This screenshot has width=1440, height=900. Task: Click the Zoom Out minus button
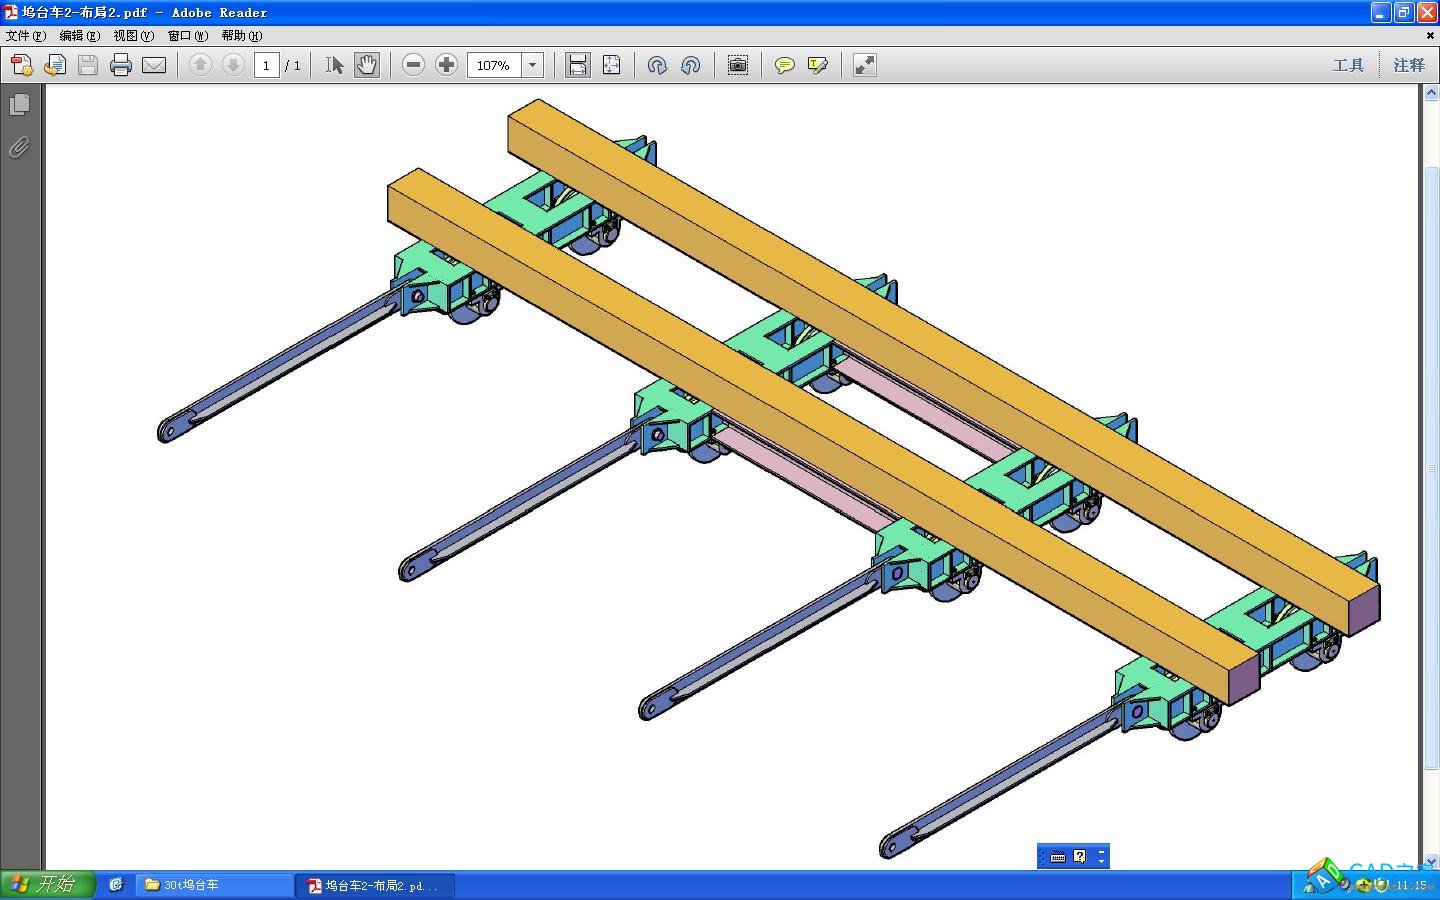tap(413, 66)
